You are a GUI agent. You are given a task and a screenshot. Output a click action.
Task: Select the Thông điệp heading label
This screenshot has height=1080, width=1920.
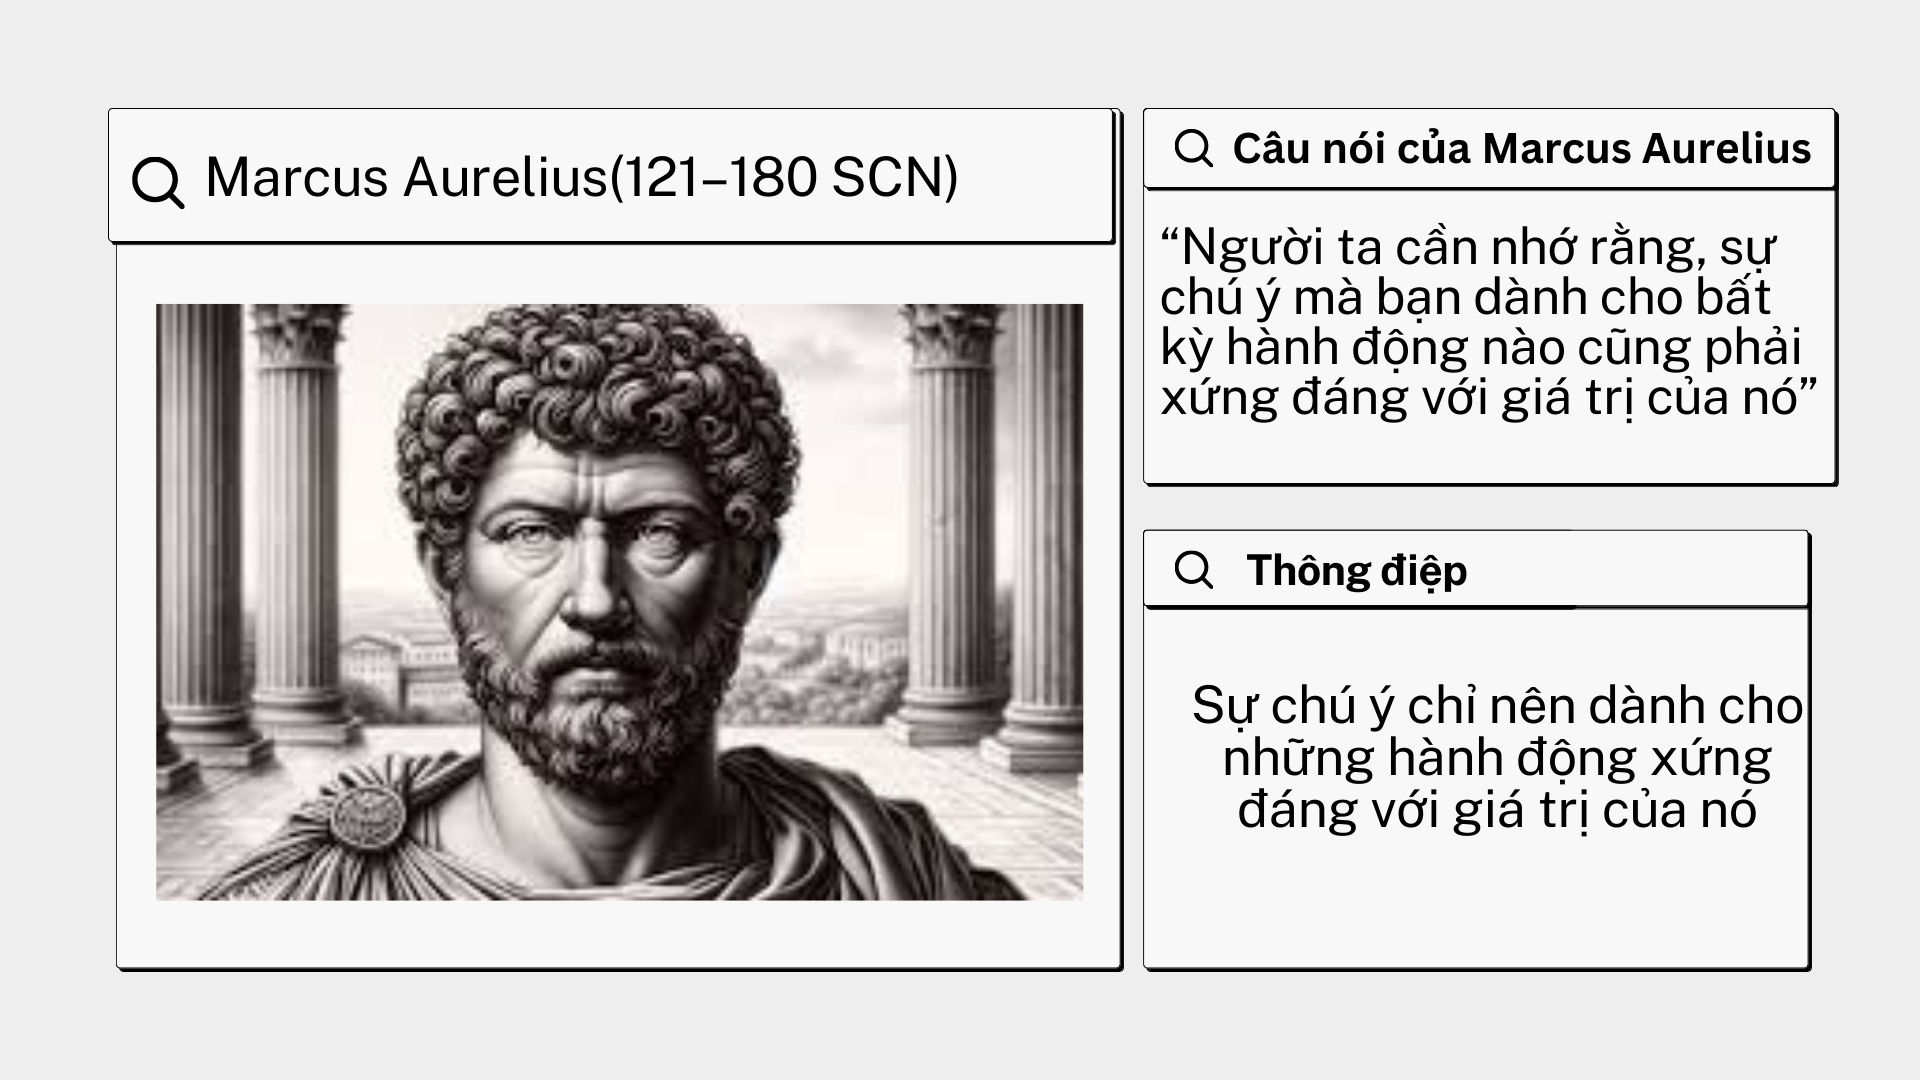[1357, 571]
